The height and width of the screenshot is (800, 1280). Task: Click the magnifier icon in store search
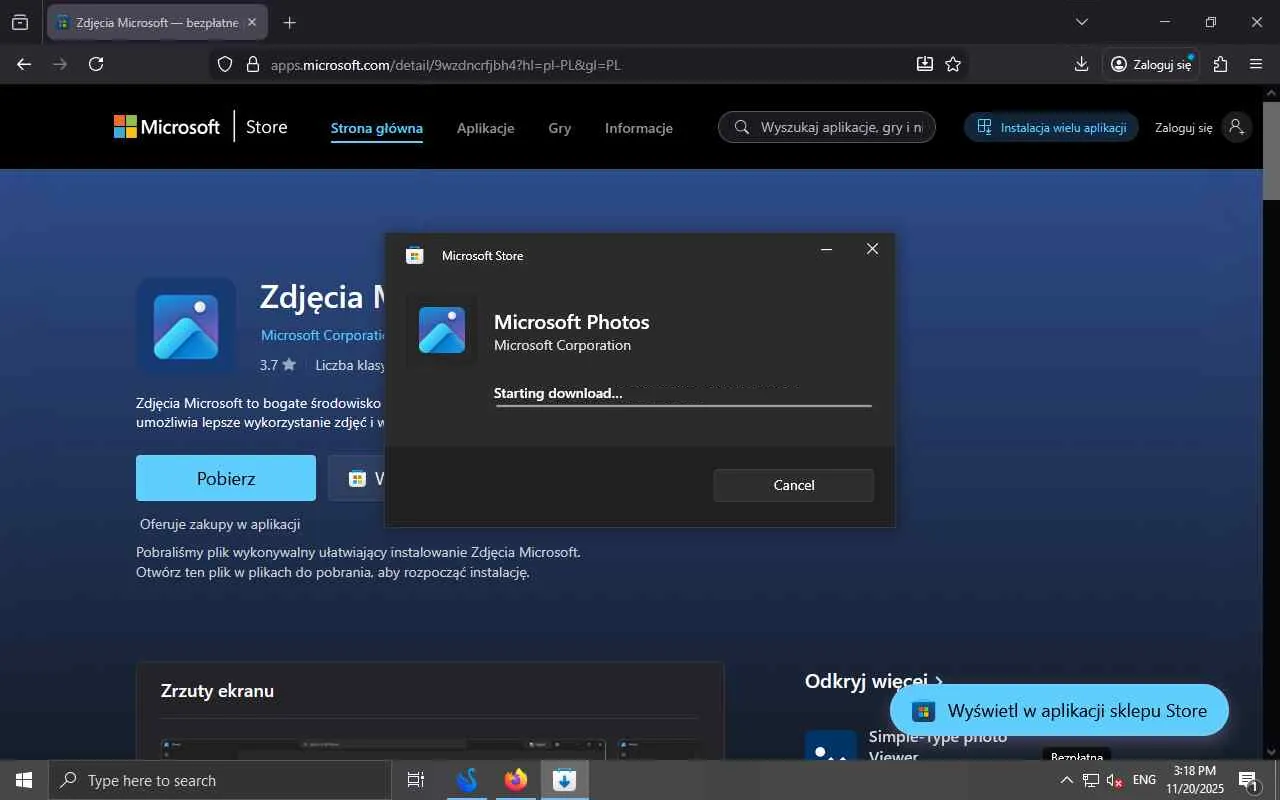click(x=742, y=127)
